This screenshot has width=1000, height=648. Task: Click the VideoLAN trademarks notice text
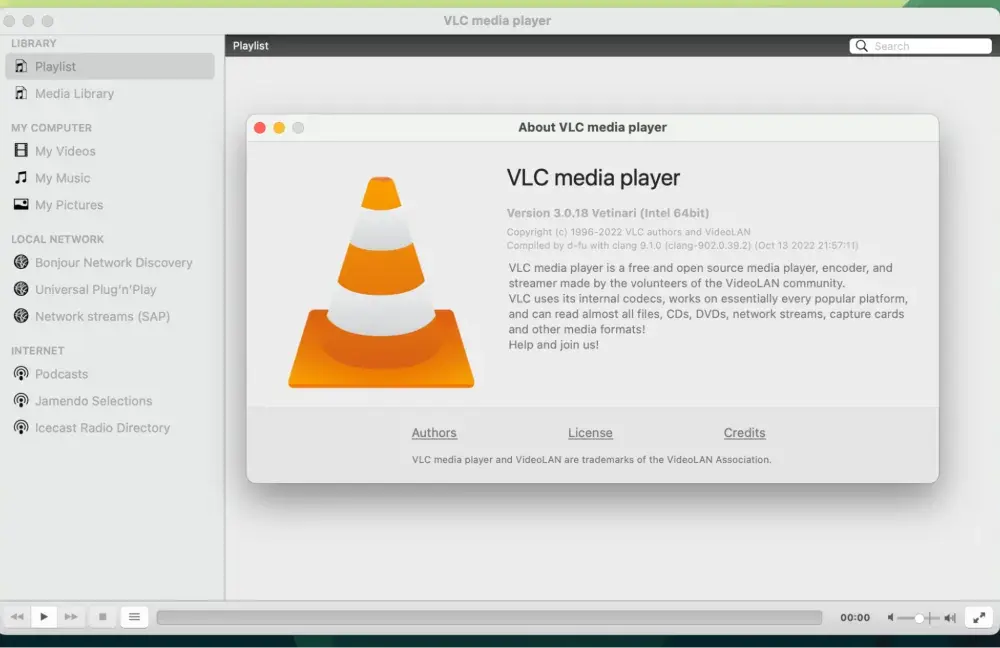pyautogui.click(x=592, y=459)
